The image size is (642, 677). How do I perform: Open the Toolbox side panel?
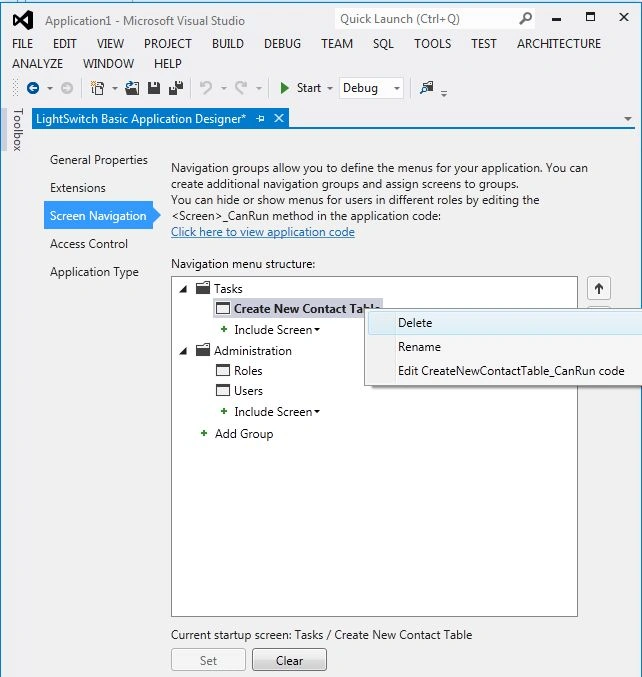tap(17, 130)
